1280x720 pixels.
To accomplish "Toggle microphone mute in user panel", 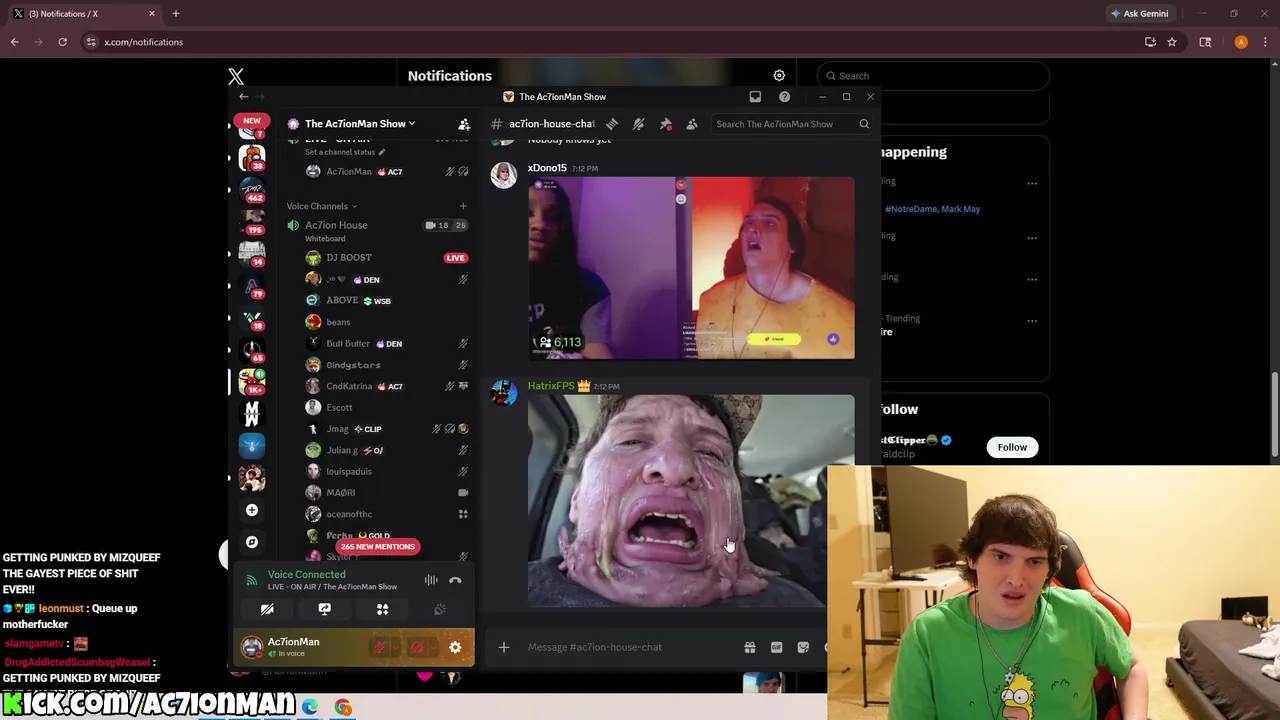I will point(380,647).
